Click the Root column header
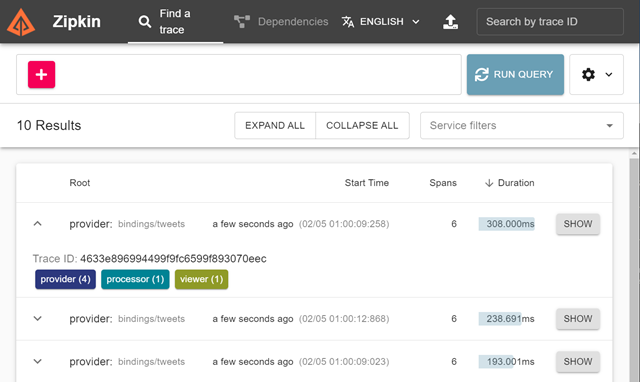The image size is (640, 382). [x=80, y=183]
